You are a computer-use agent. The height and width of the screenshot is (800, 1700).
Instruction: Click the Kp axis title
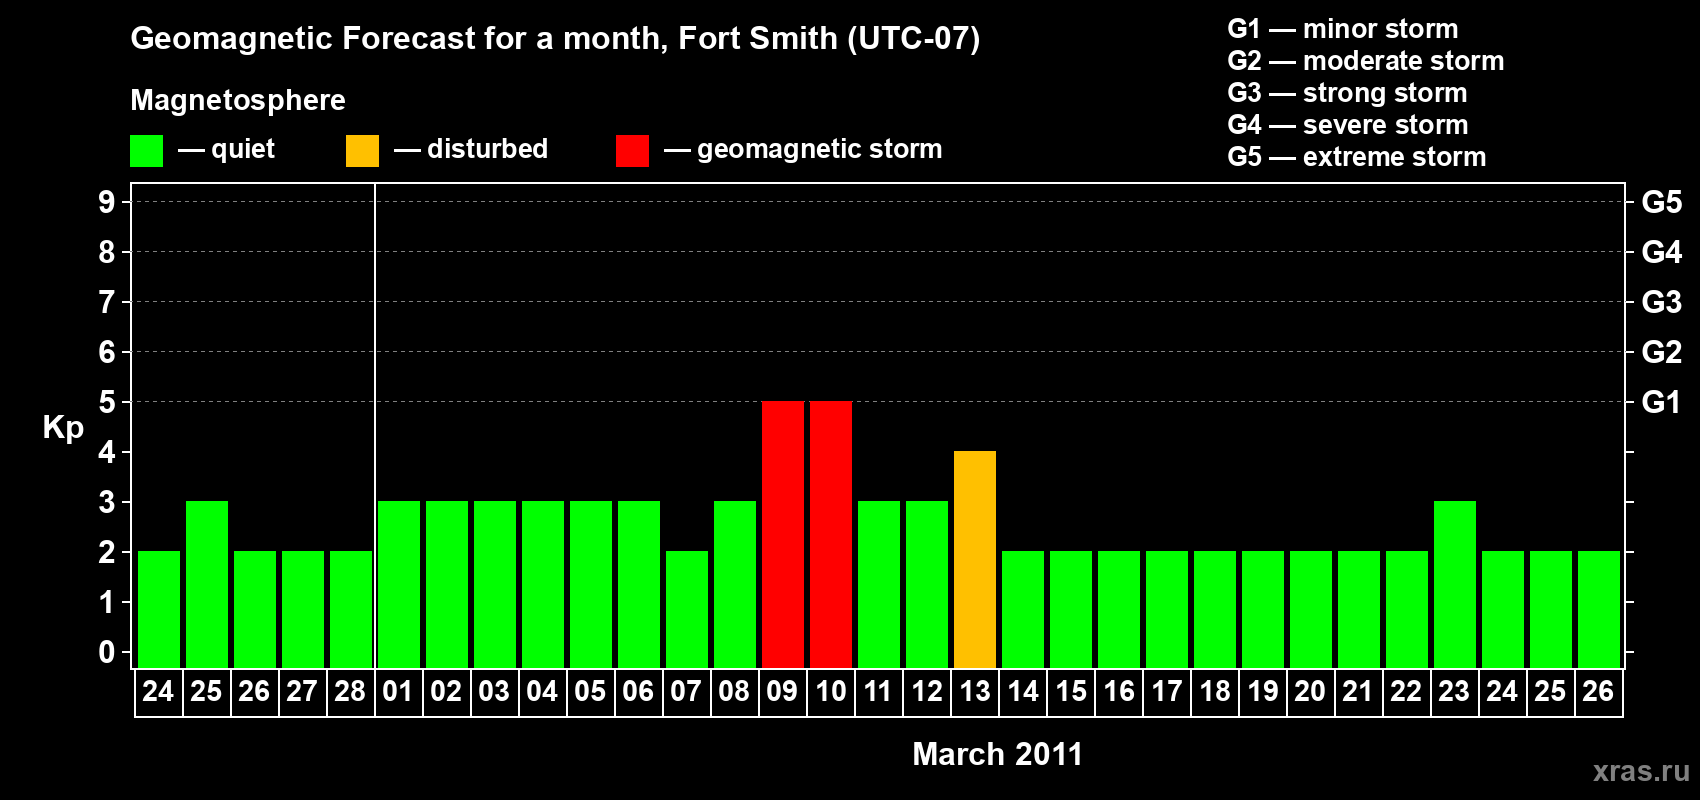tap(63, 427)
